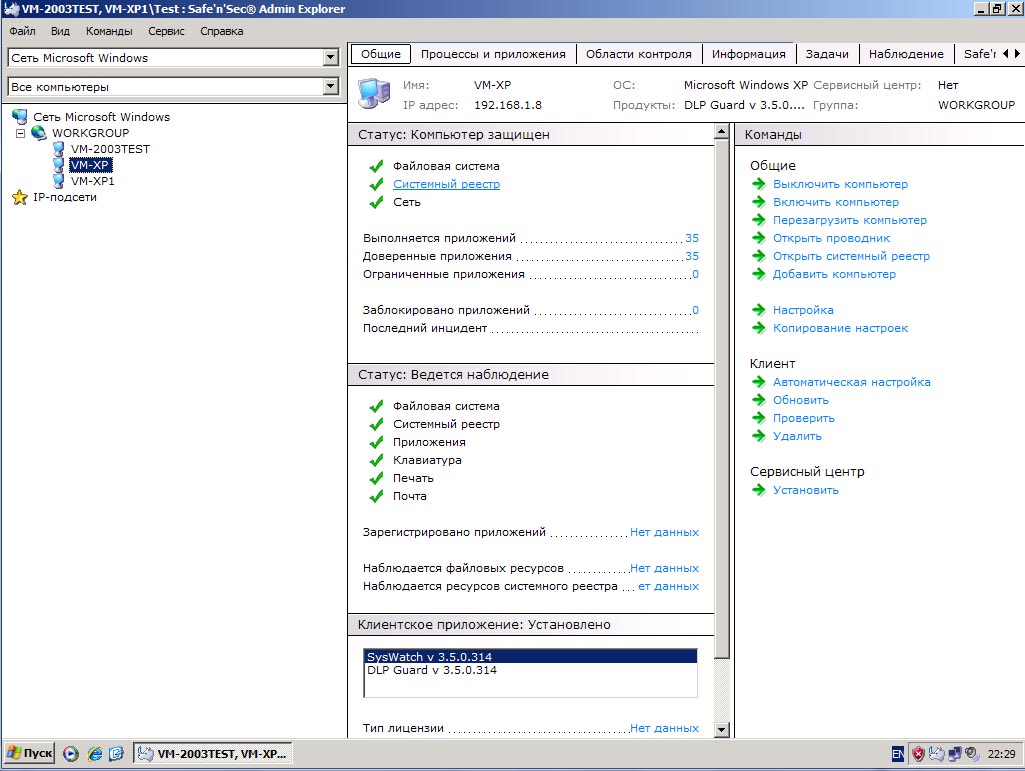Open Windows Media Player from quick launch
The height and width of the screenshot is (771, 1025).
tap(71, 754)
